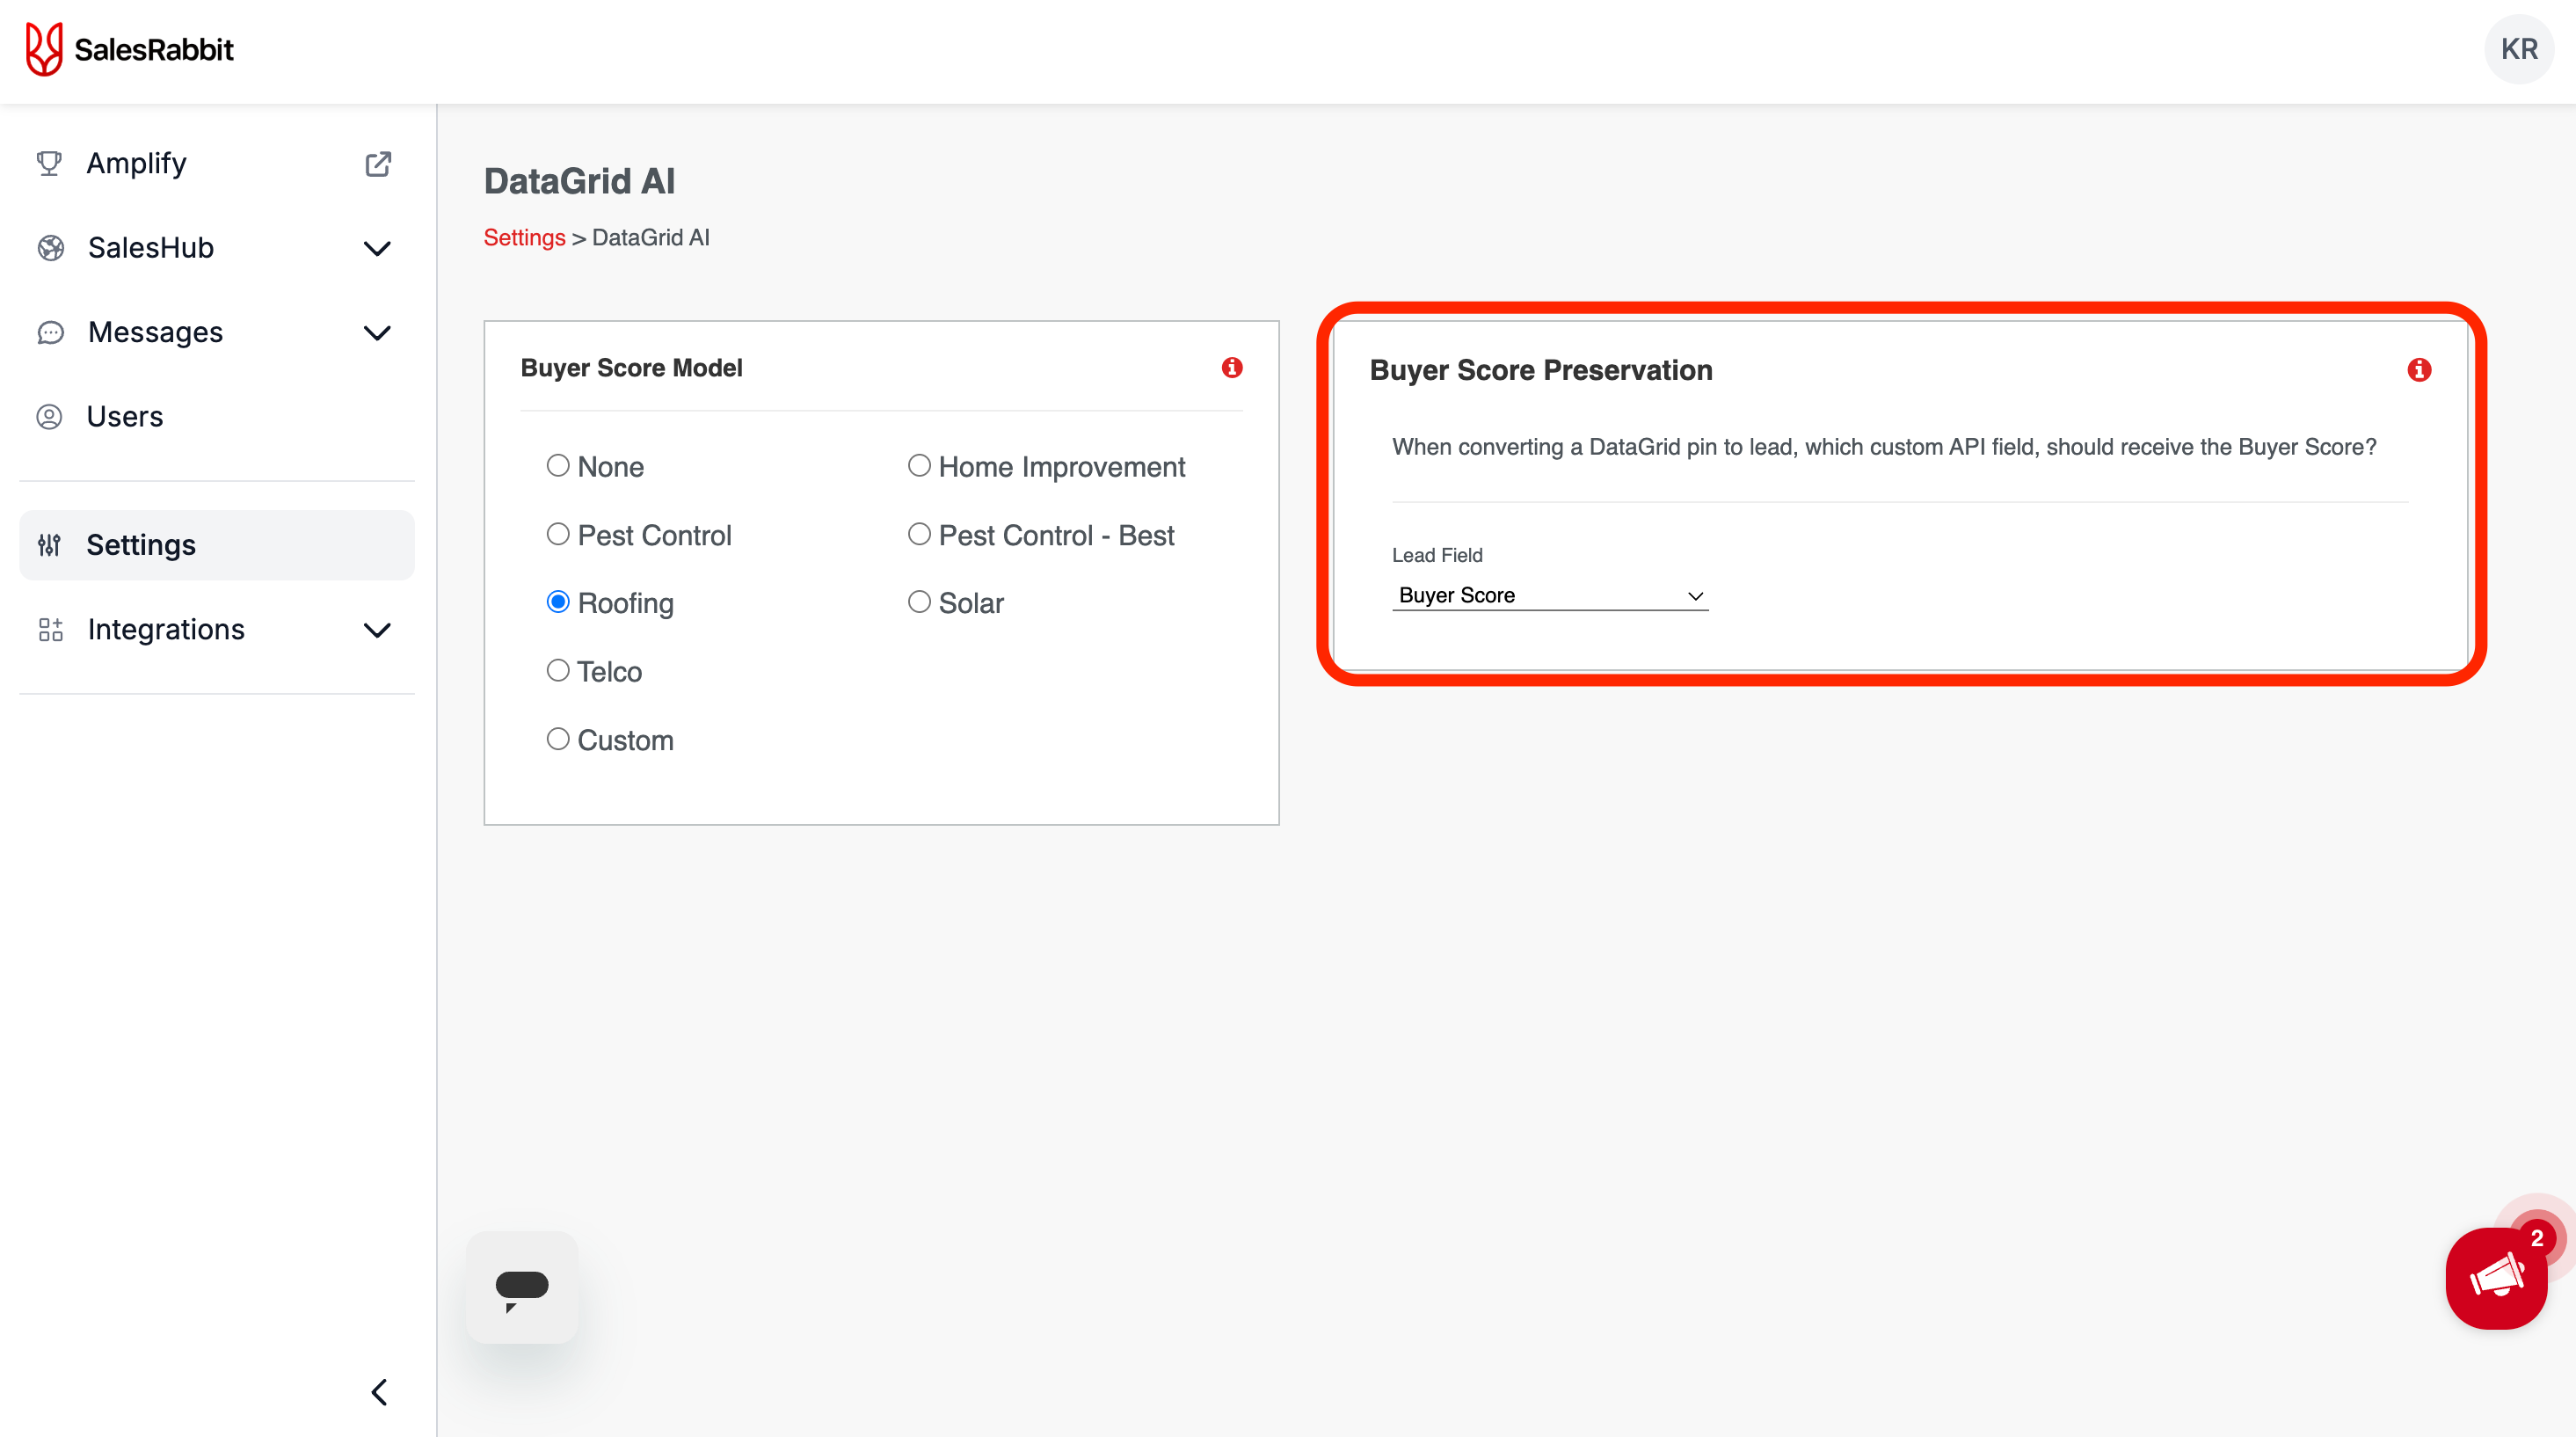
Task: Open the chat bubble widget
Action: pos(522,1287)
